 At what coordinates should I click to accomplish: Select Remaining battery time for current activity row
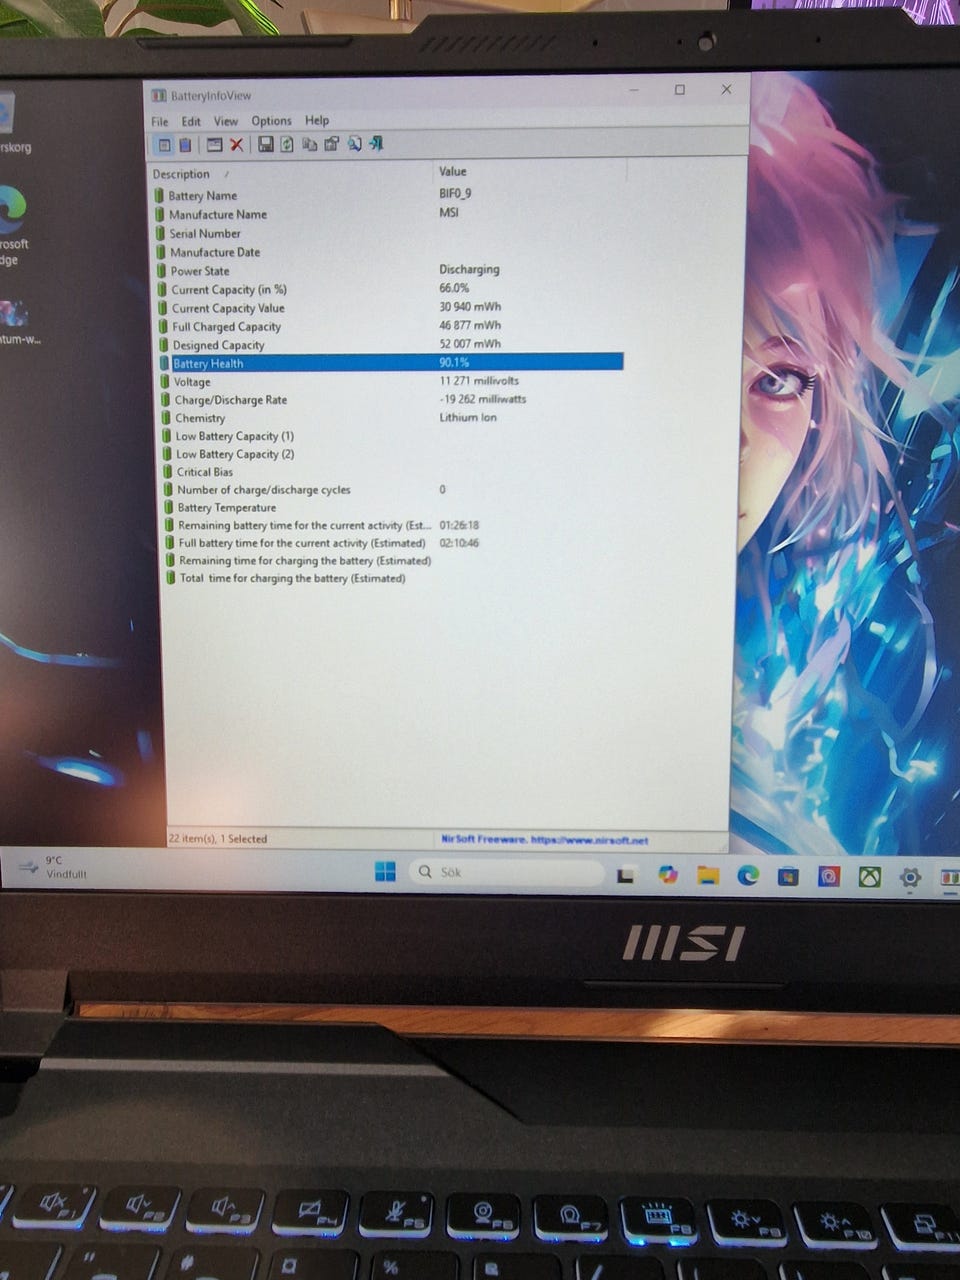pos(393,525)
